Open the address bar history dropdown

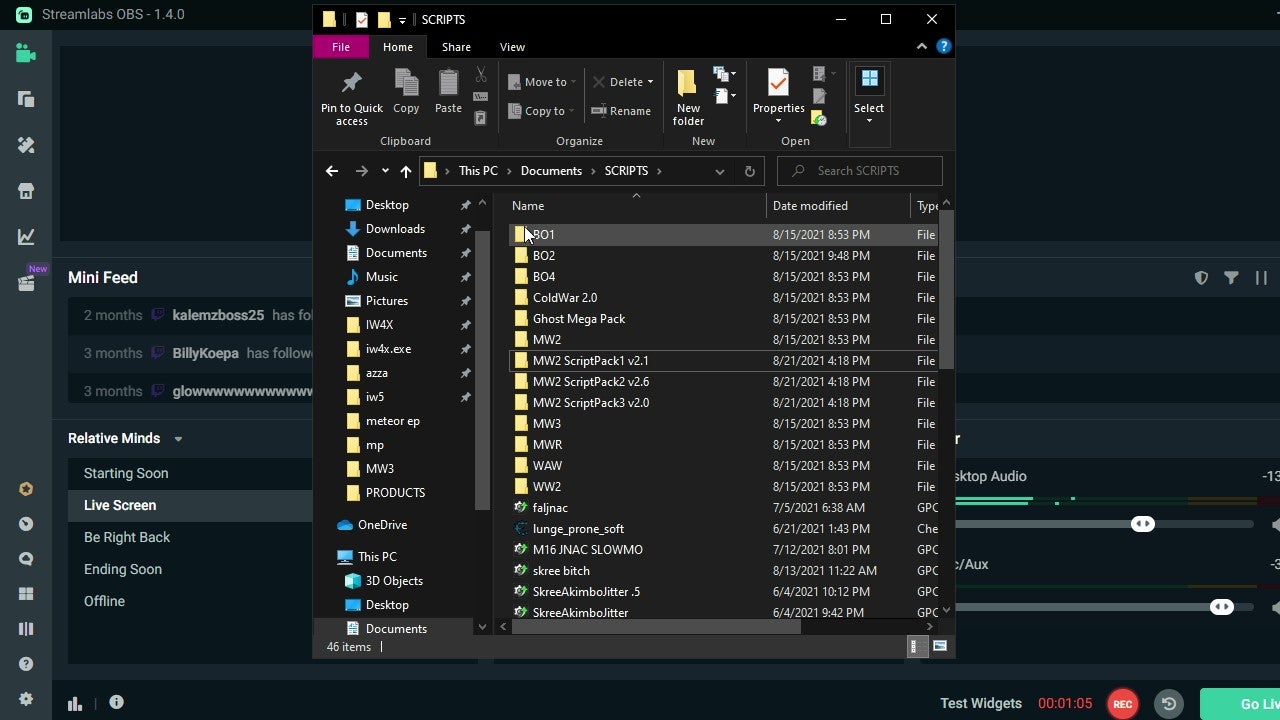[x=719, y=171]
